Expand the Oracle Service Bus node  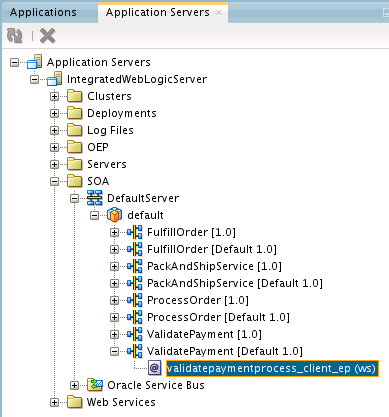(x=74, y=385)
